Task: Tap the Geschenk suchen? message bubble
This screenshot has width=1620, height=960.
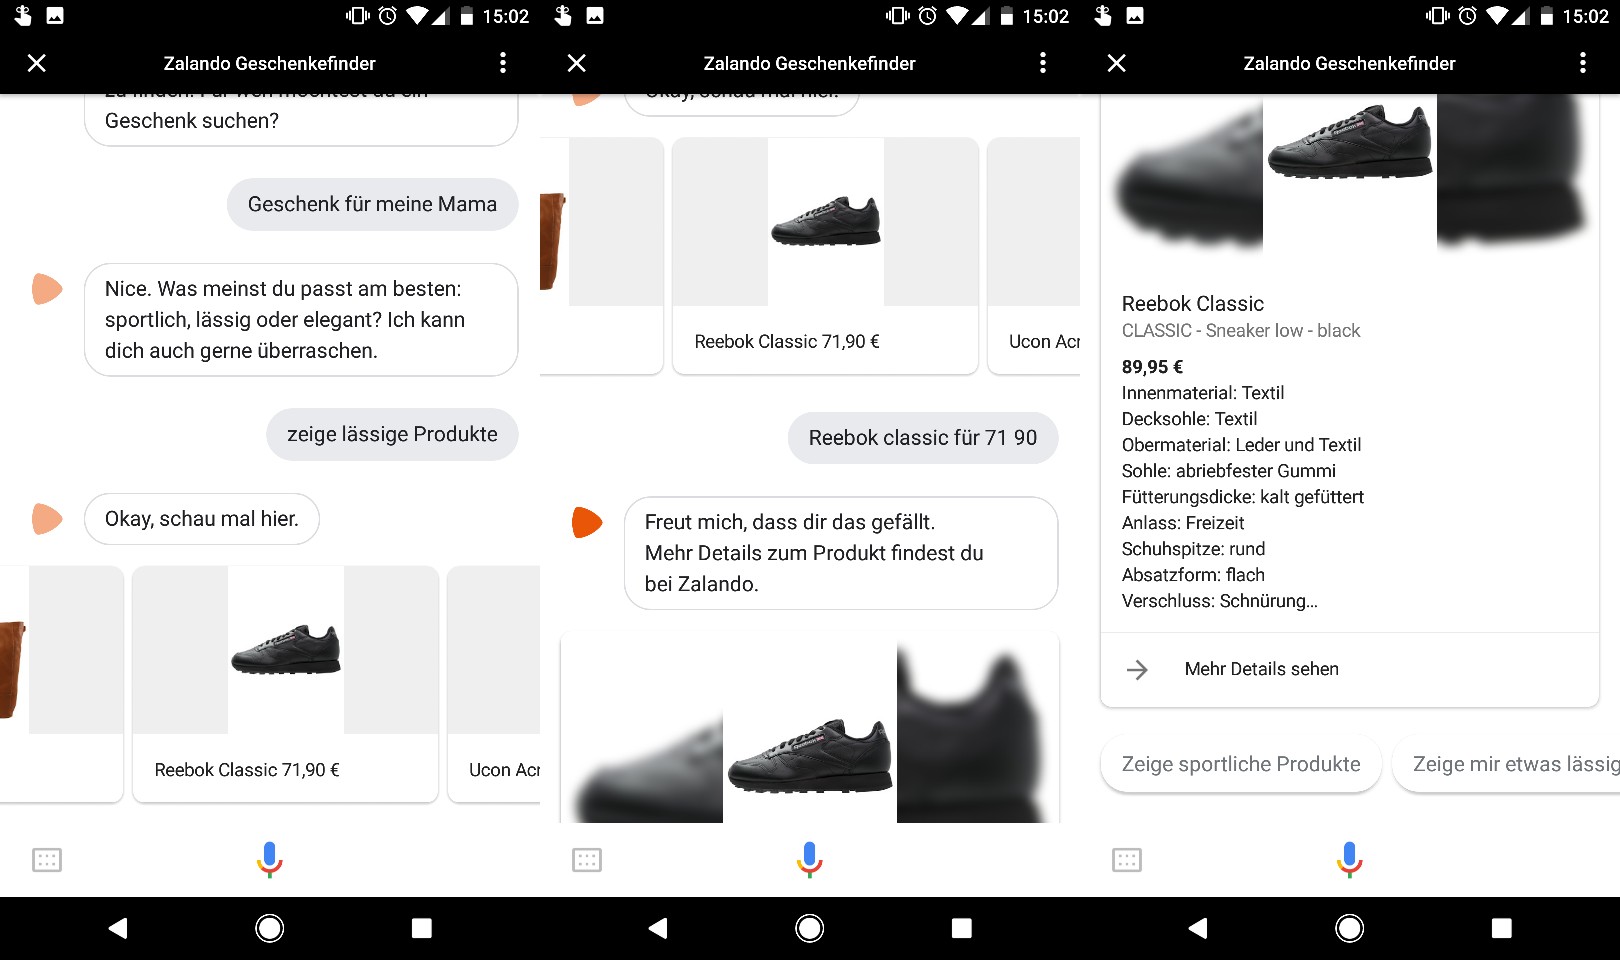Action: (301, 120)
